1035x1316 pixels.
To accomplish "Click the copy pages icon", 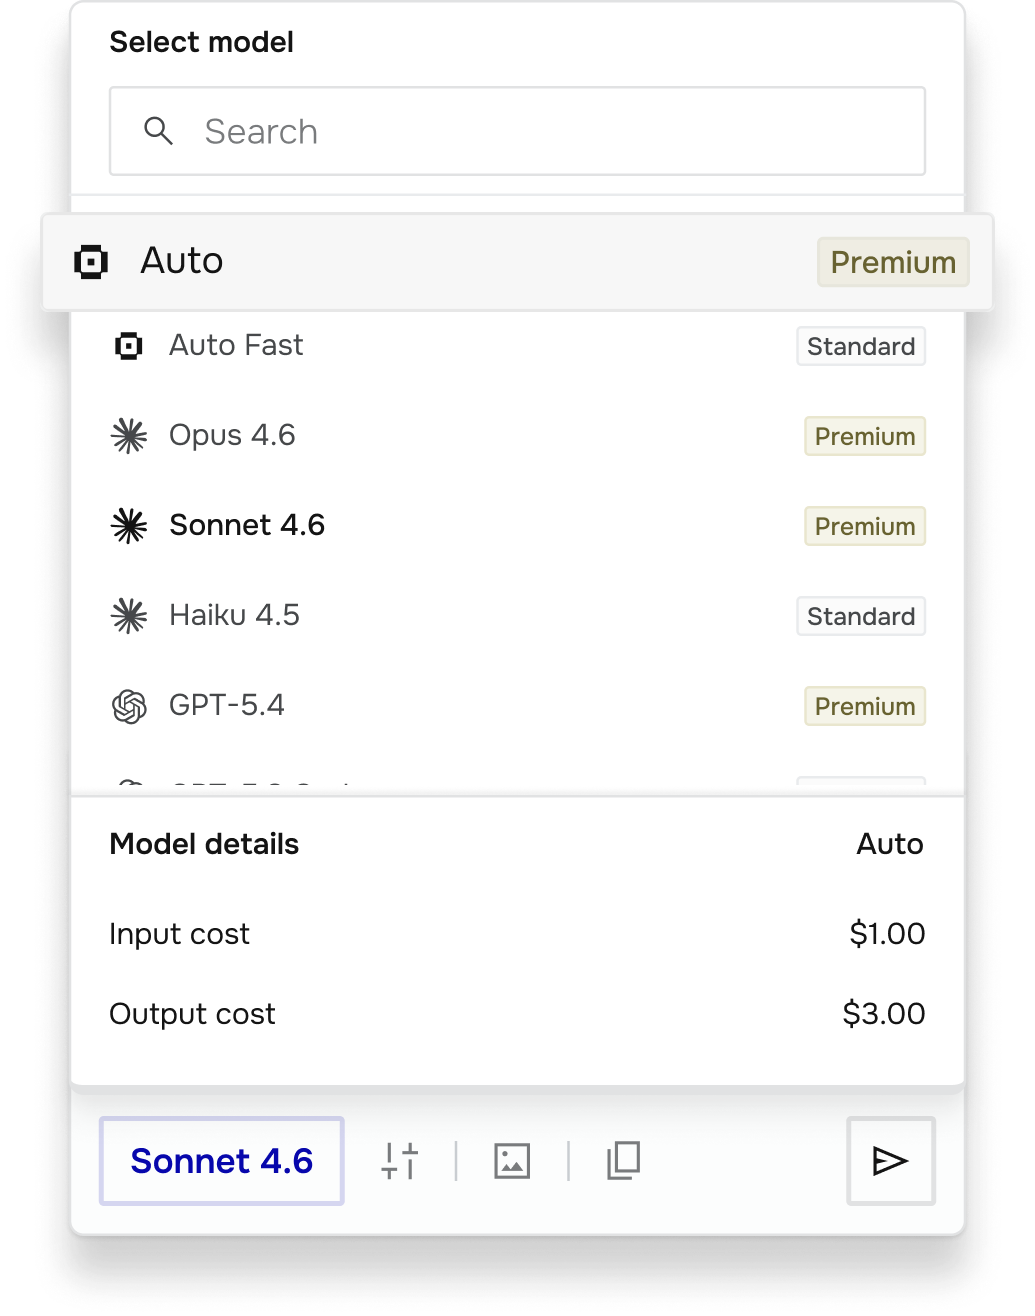I will tap(624, 1161).
